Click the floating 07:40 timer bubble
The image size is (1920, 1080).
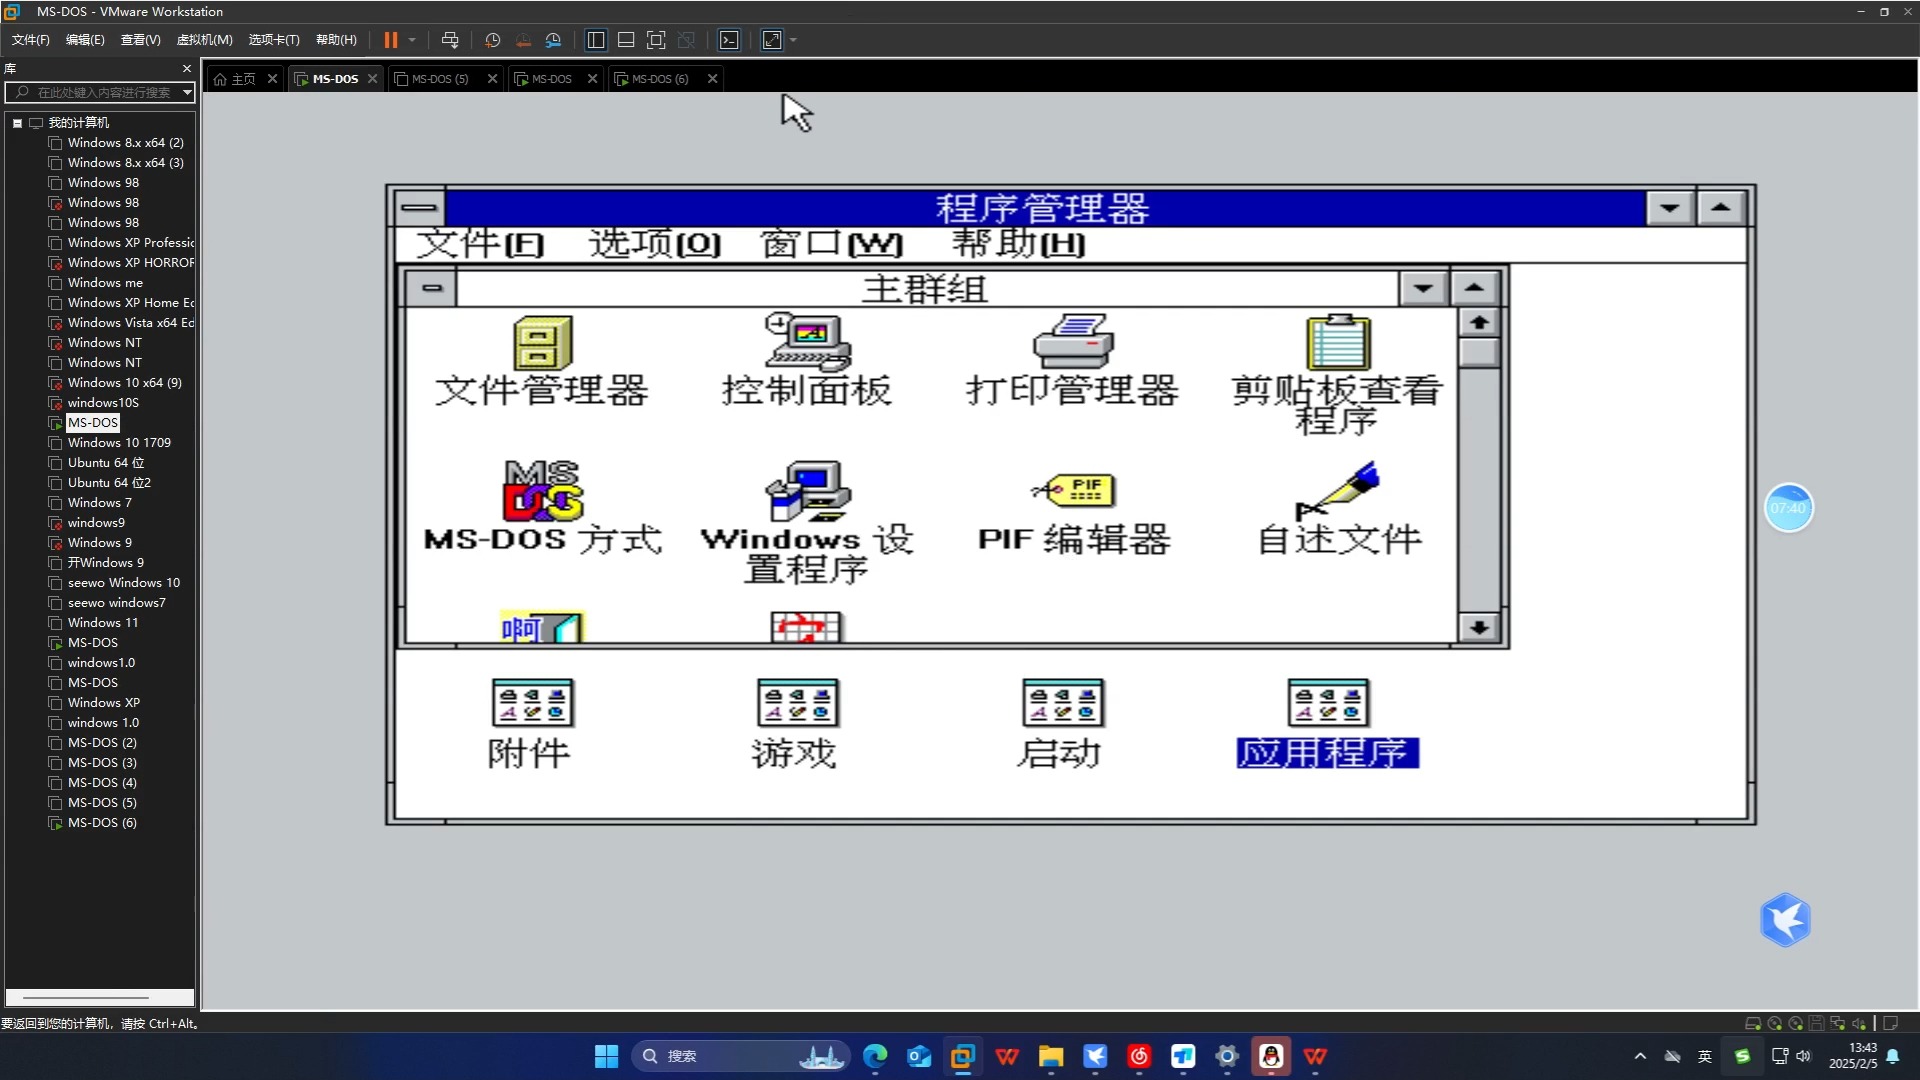coord(1789,508)
